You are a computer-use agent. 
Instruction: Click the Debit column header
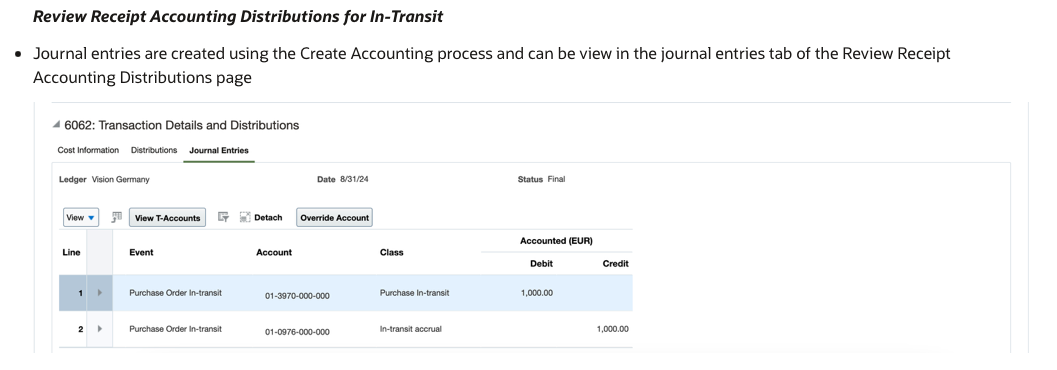(x=541, y=264)
